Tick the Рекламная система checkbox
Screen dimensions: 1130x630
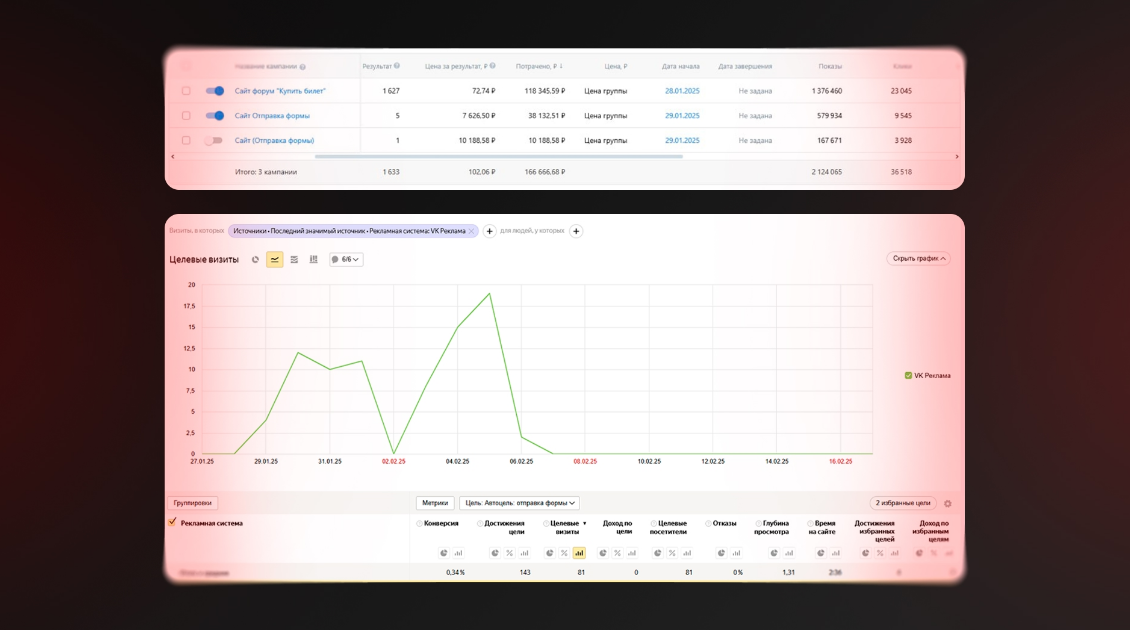pyautogui.click(x=172, y=523)
